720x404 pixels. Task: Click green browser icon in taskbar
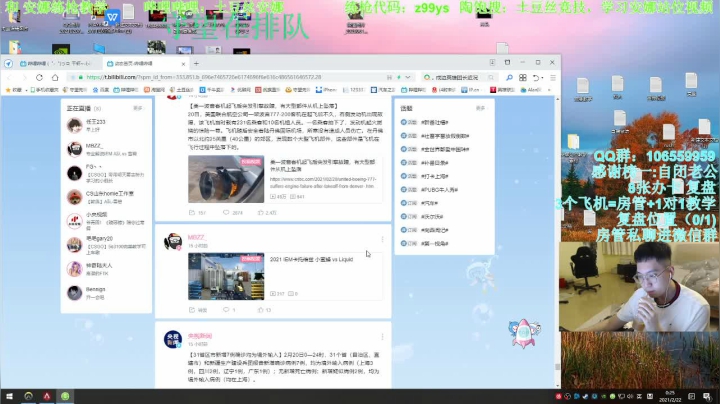pos(65,396)
